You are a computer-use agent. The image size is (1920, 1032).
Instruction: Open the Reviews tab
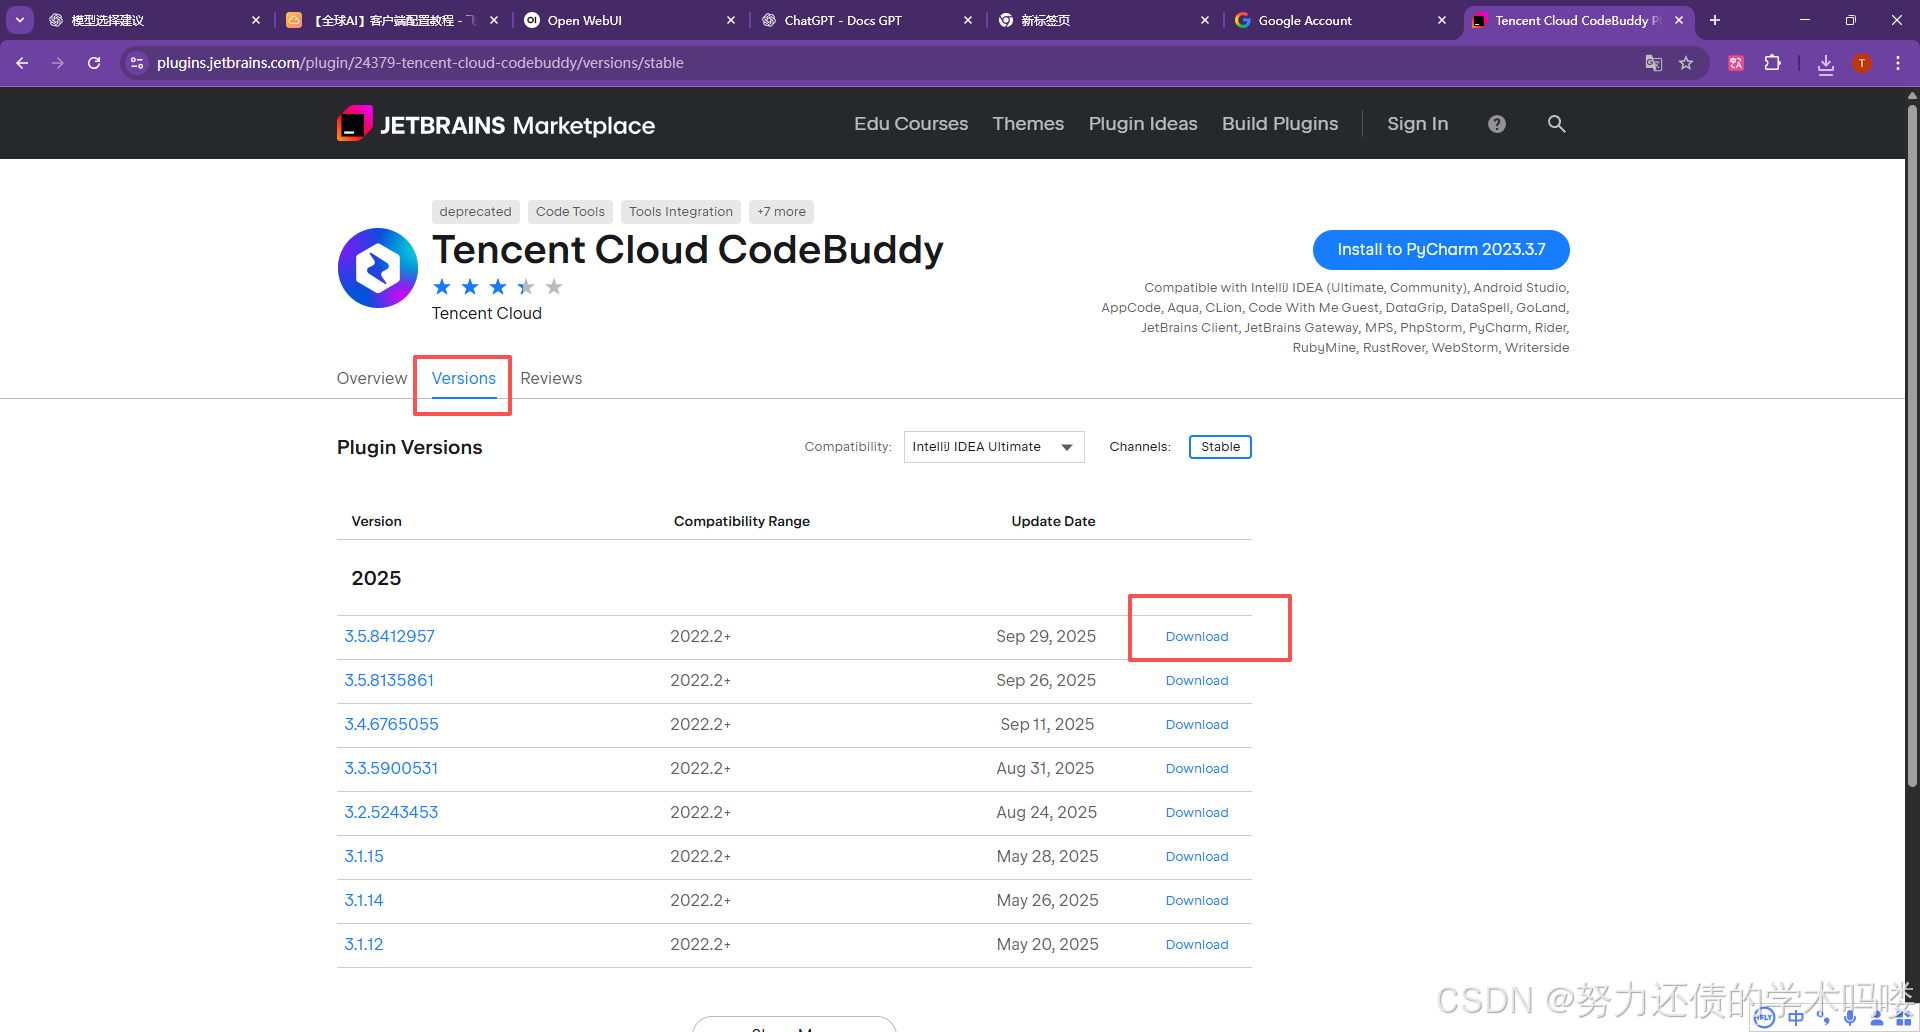point(551,378)
